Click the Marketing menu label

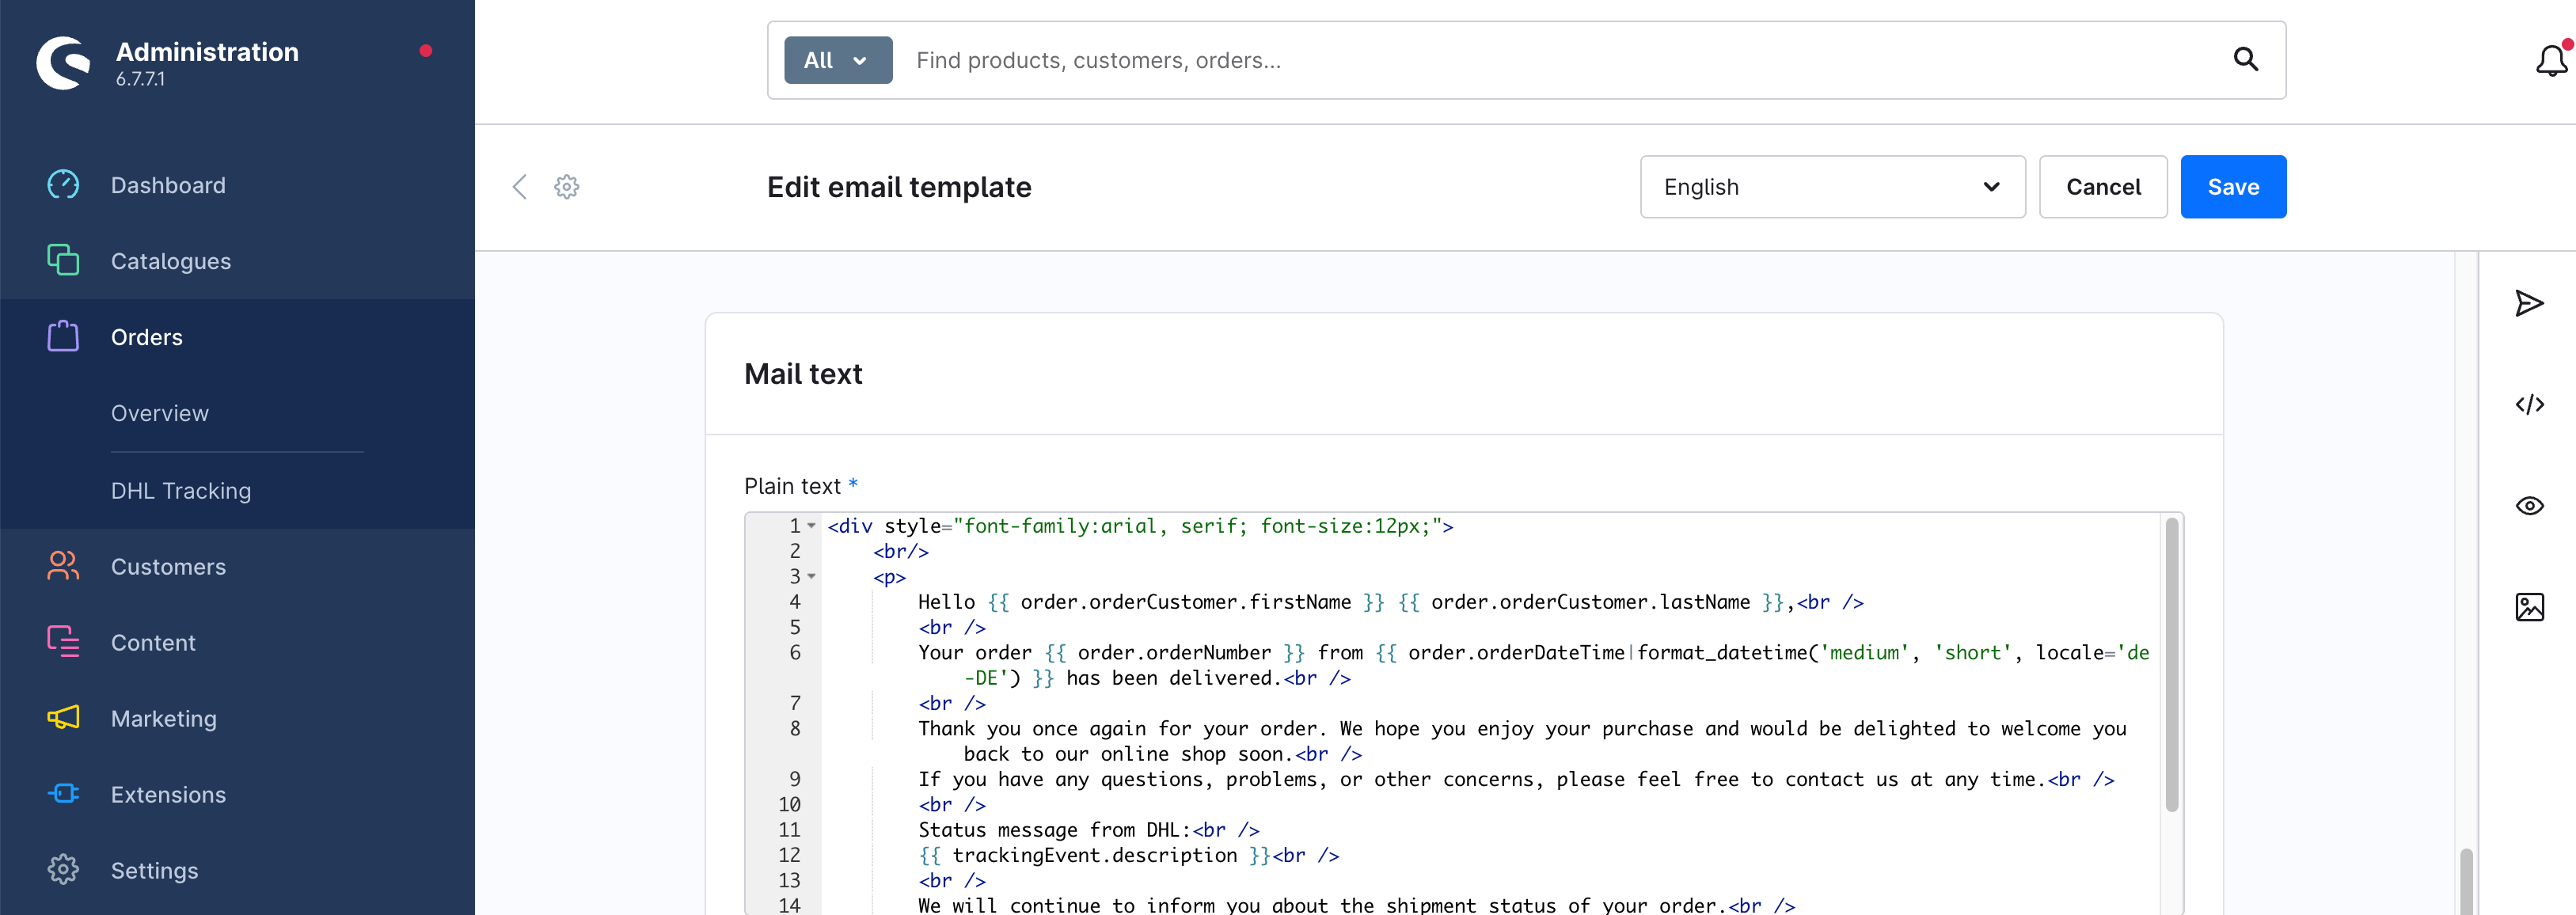tap(164, 719)
